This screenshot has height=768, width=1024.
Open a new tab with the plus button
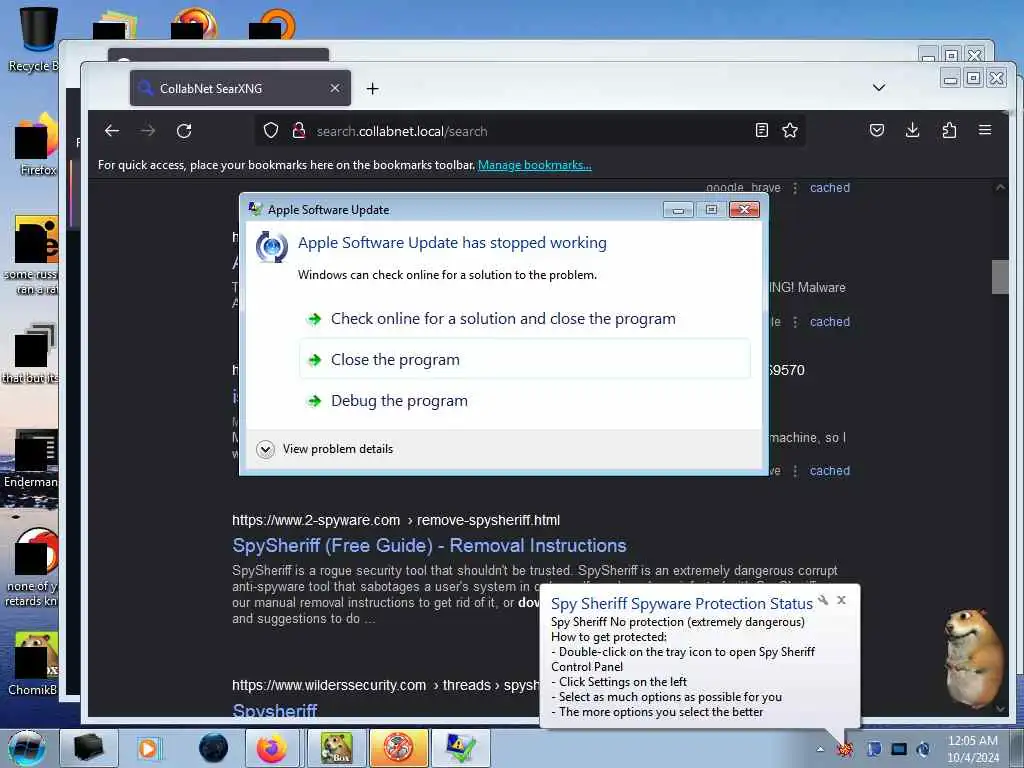coord(372,88)
